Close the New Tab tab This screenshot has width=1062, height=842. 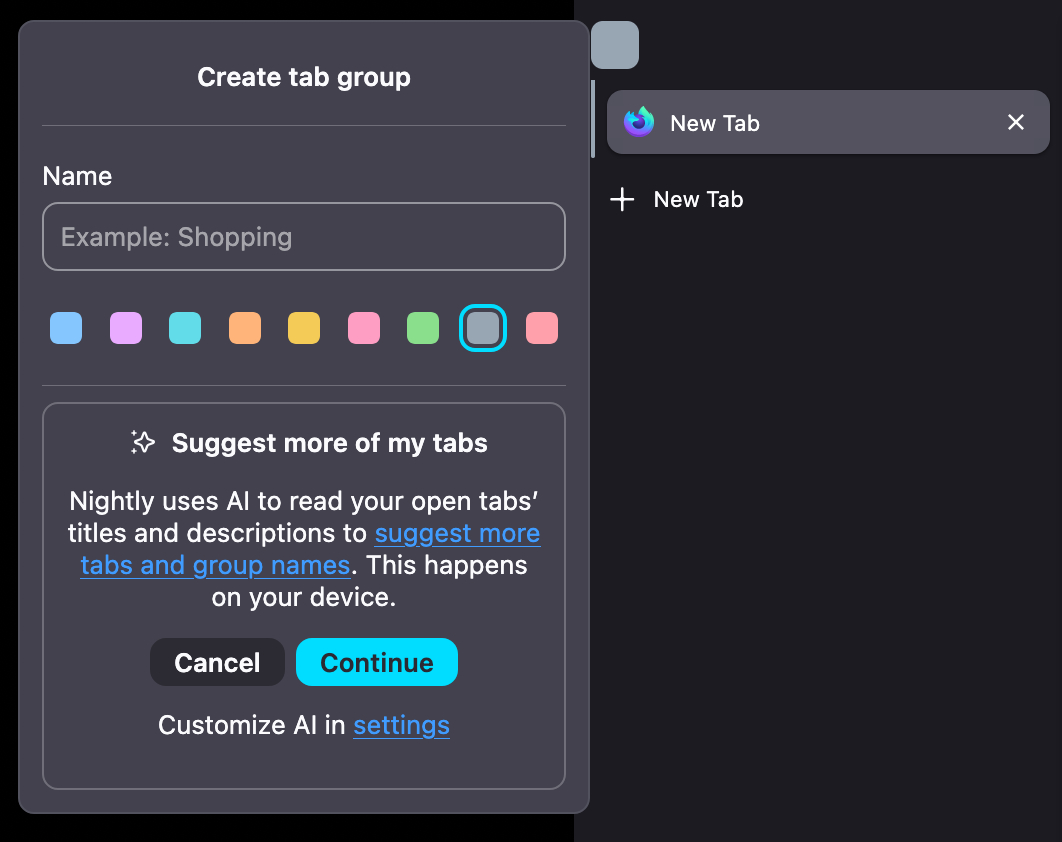tap(1015, 123)
